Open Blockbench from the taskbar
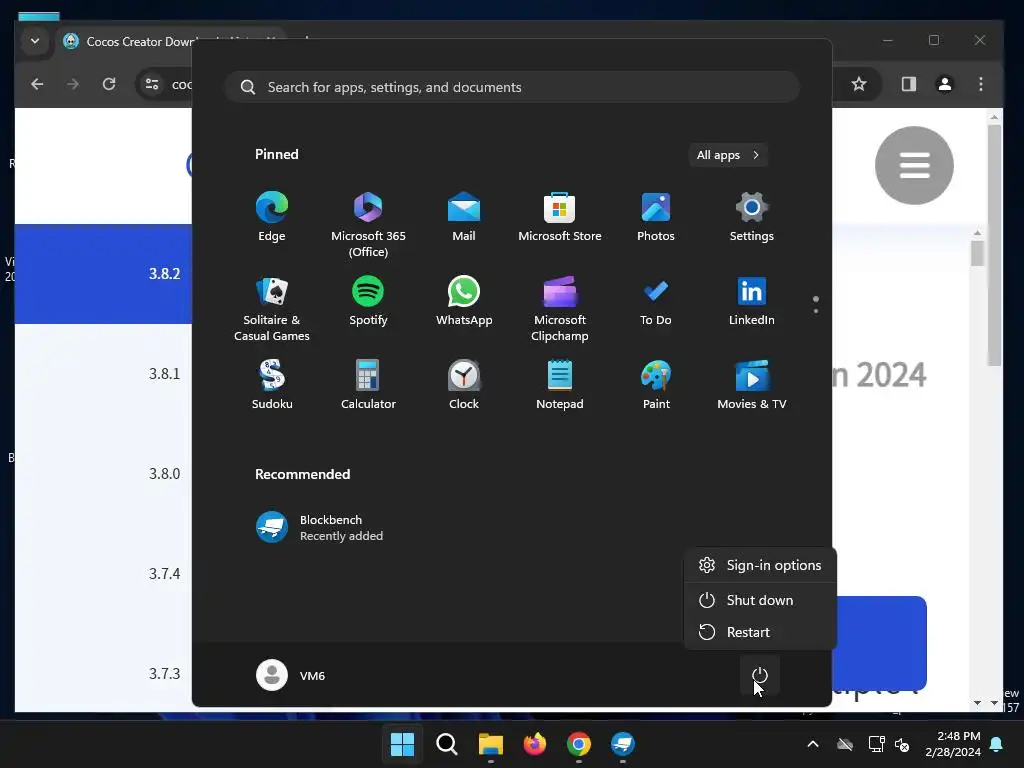 coord(622,744)
